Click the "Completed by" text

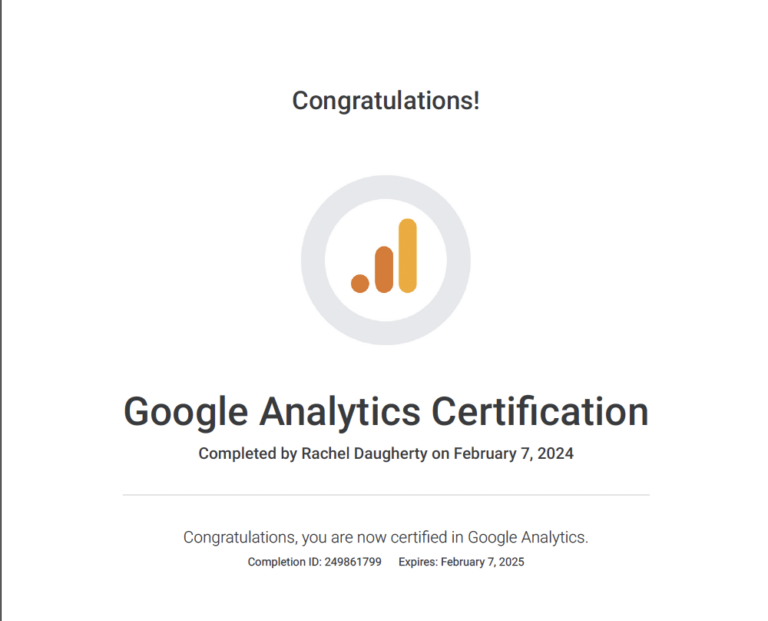pos(247,454)
